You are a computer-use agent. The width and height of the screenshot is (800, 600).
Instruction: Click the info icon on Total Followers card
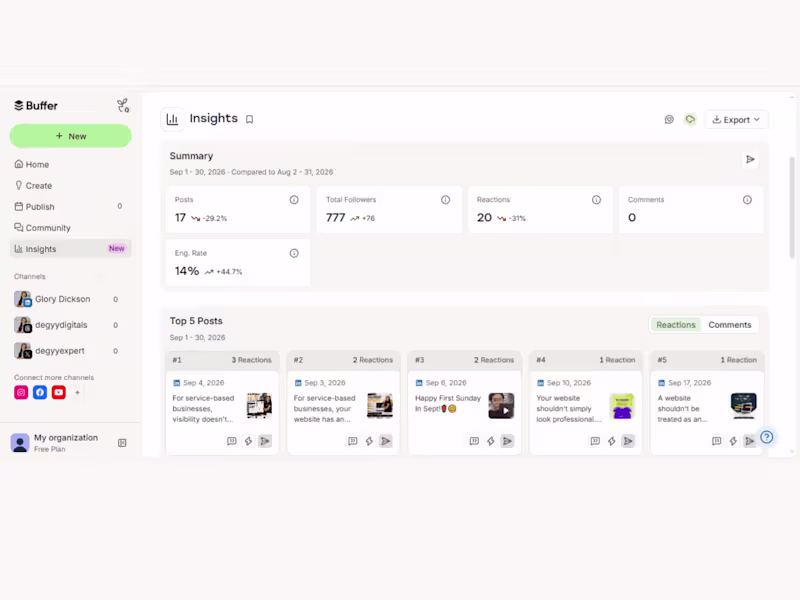(x=445, y=200)
